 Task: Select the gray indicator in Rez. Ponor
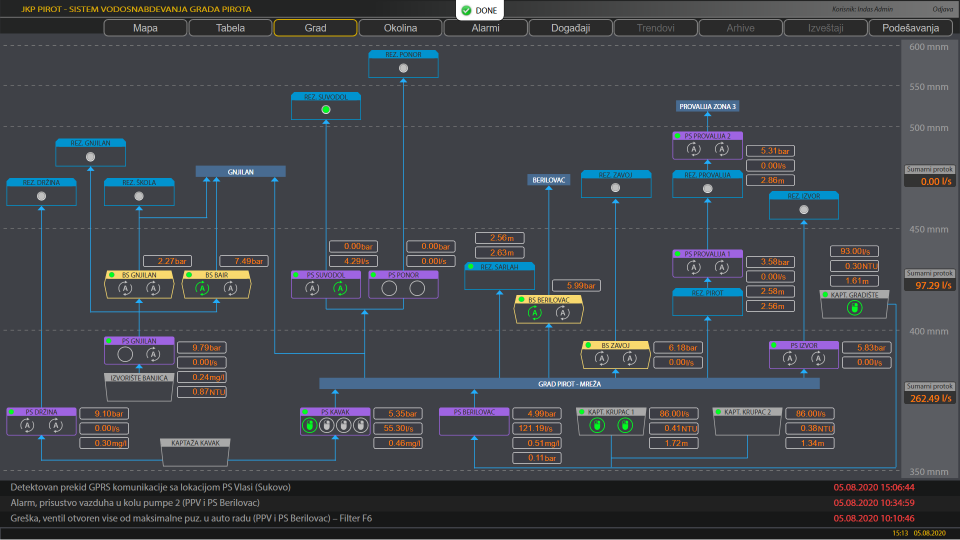[403, 69]
